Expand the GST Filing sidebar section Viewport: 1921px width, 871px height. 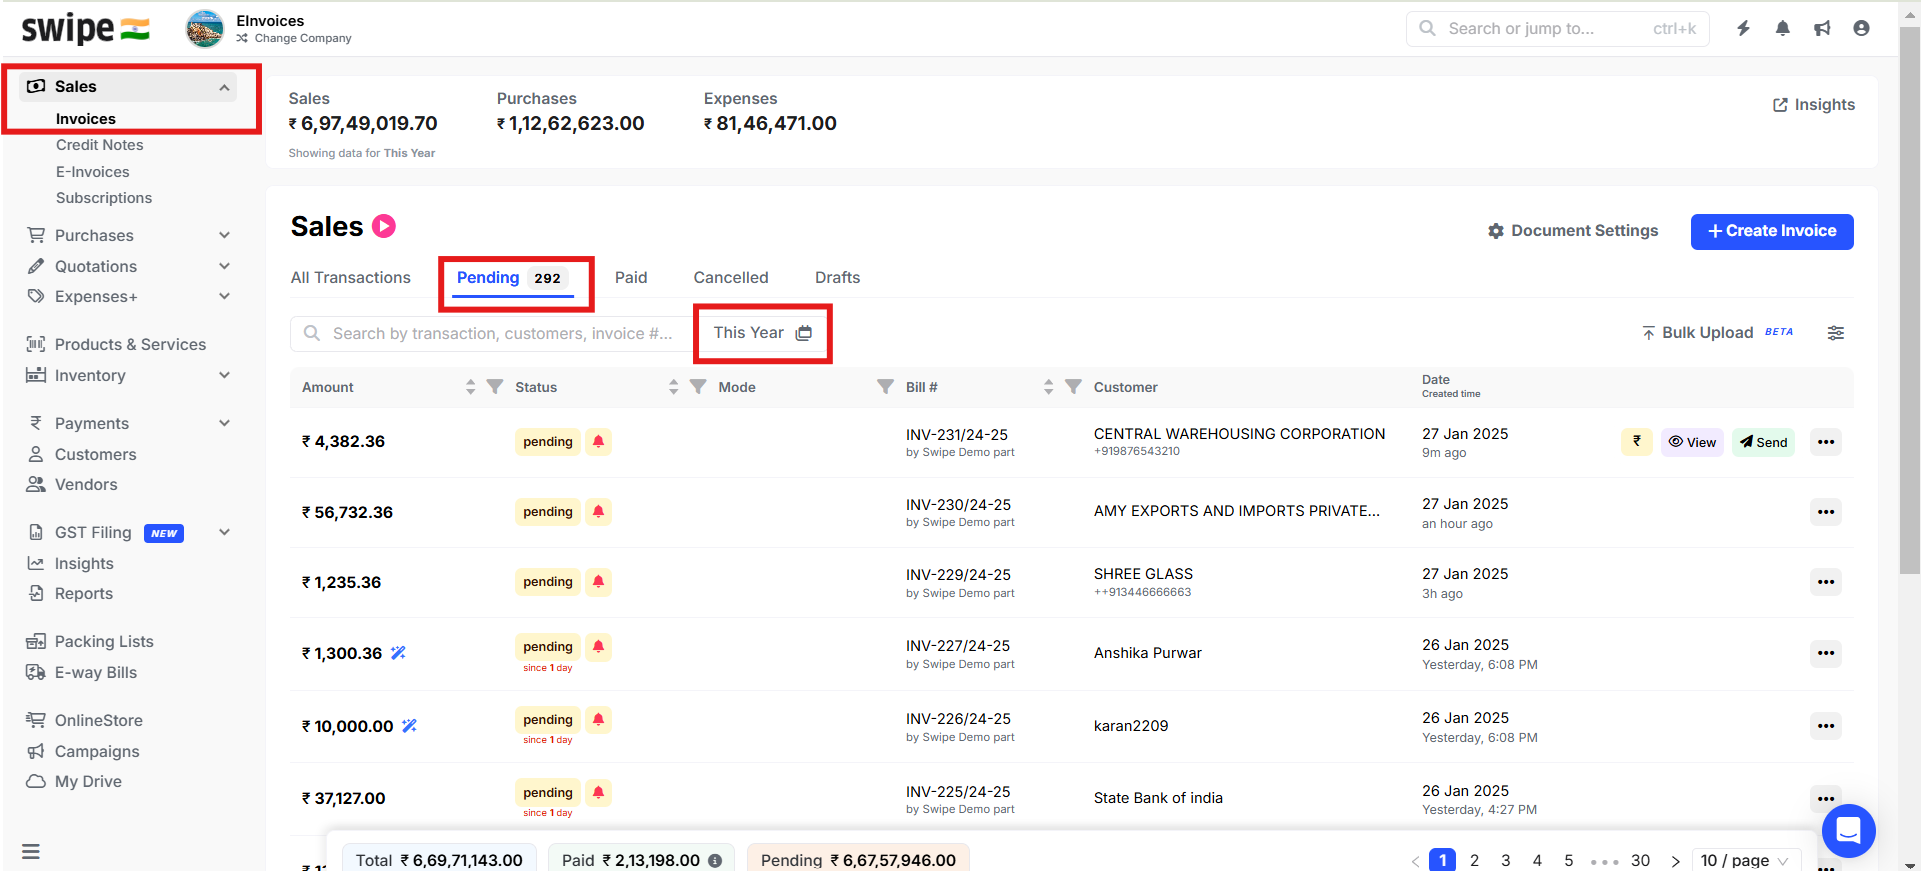click(x=224, y=532)
